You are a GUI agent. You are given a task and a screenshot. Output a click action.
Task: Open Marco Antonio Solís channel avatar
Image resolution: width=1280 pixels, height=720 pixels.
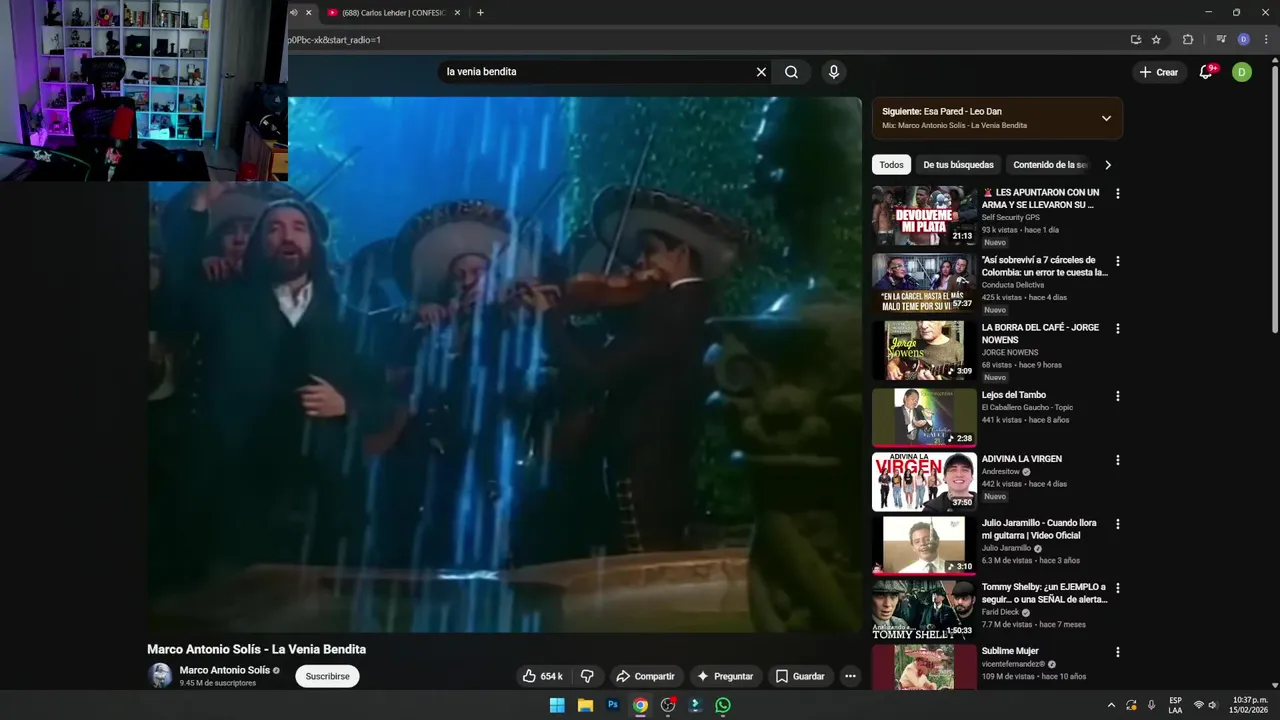tap(160, 676)
